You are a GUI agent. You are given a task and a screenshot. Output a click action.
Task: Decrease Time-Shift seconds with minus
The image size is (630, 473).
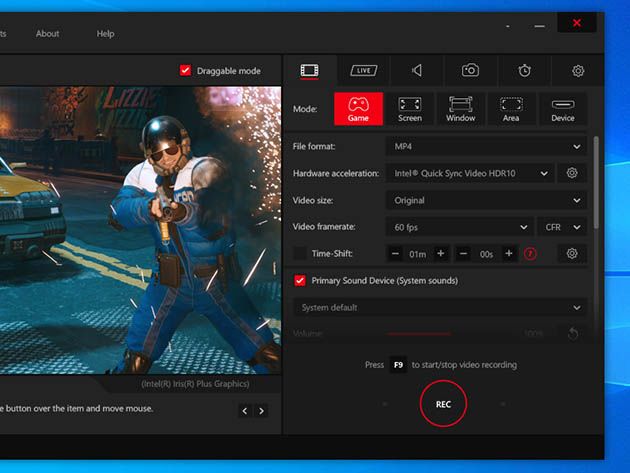(463, 254)
